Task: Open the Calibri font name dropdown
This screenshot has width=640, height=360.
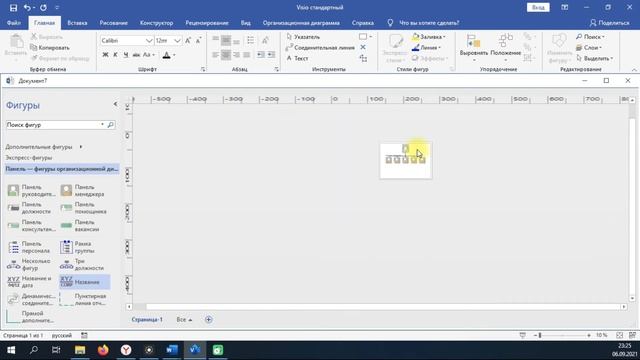Action: (x=149, y=41)
